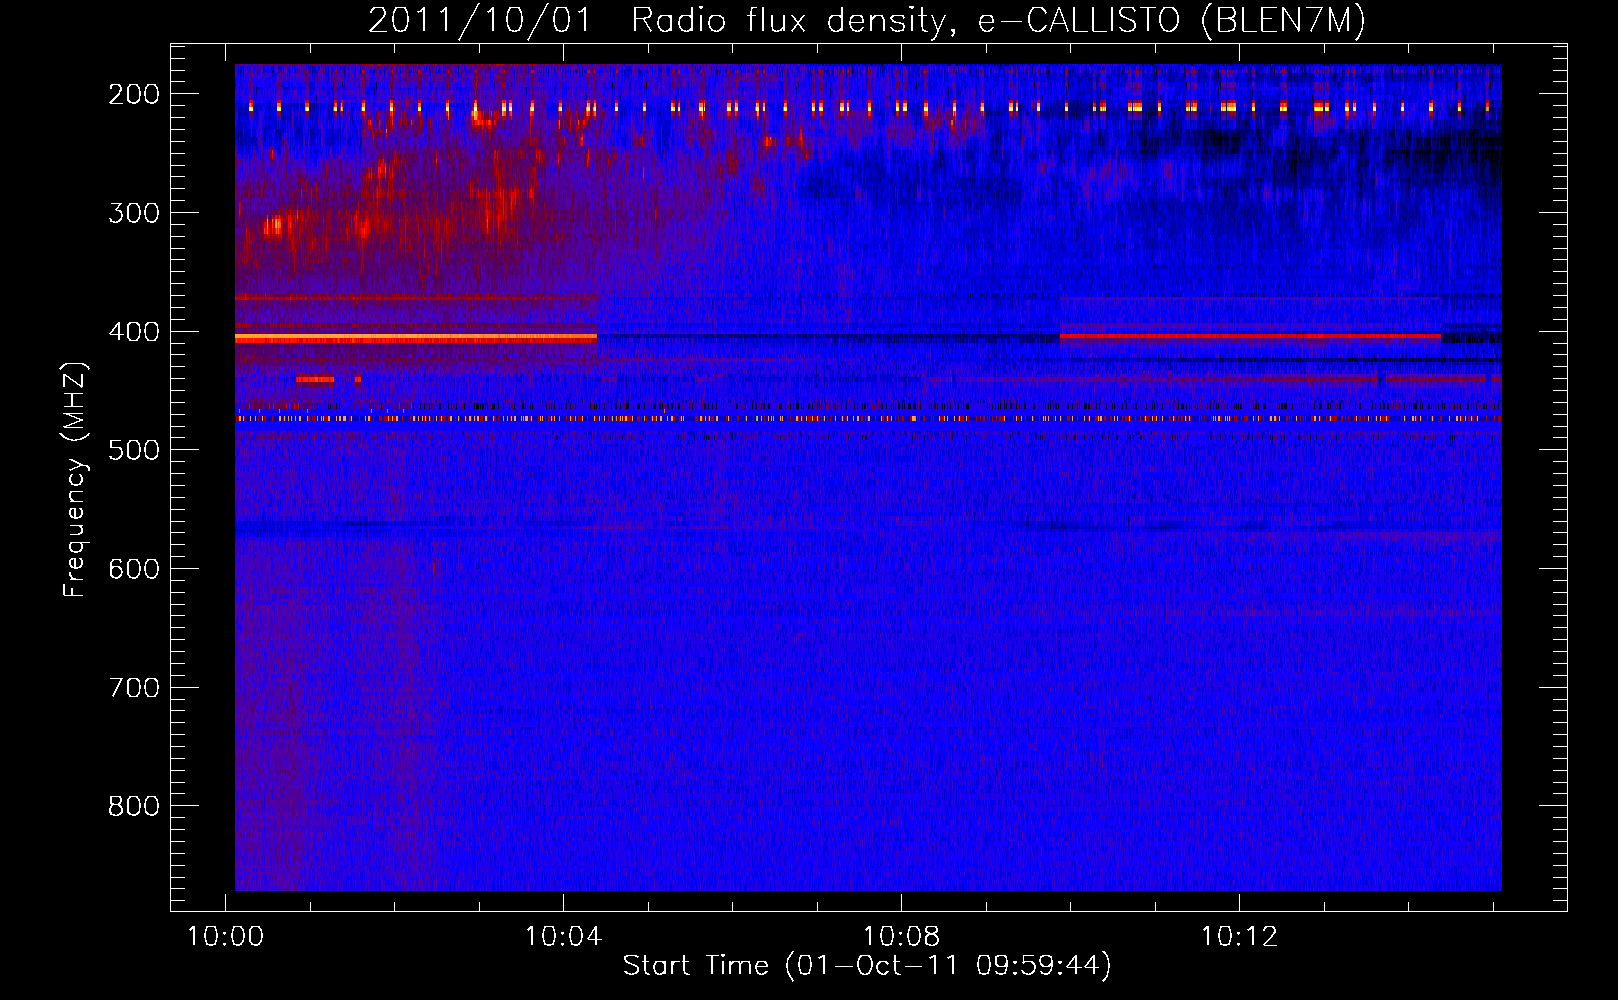This screenshot has height=1000, width=1618.
Task: Click the bright 400 MHz band near 10:02
Action: 416,339
